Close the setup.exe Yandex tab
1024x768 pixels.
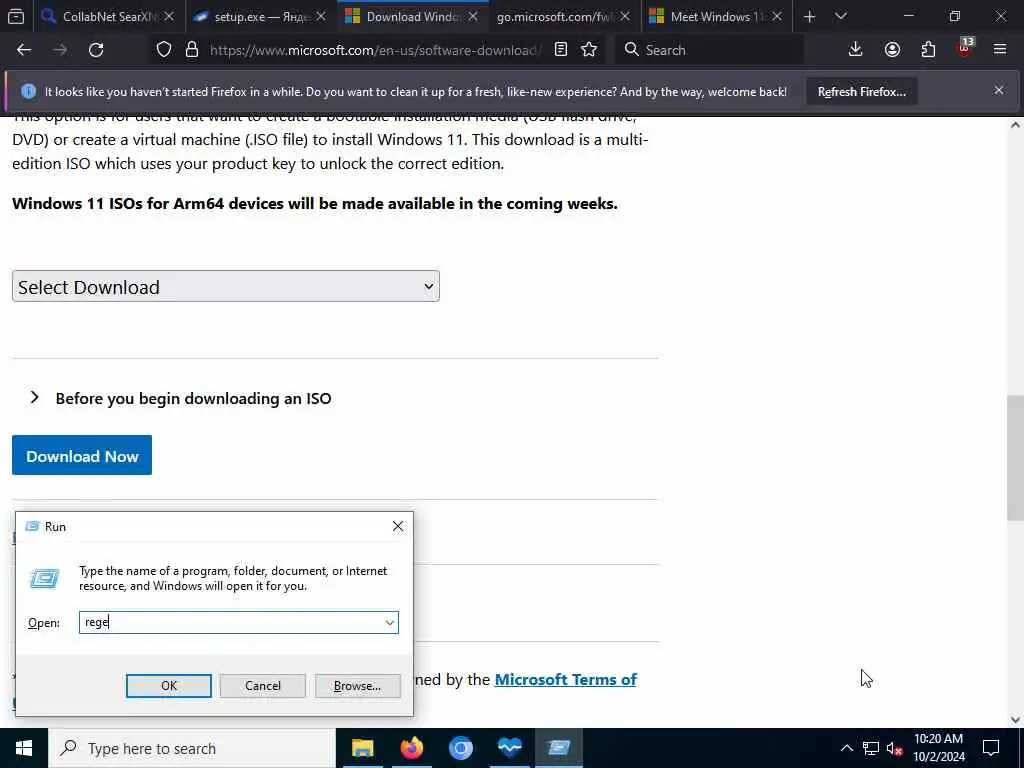point(321,16)
